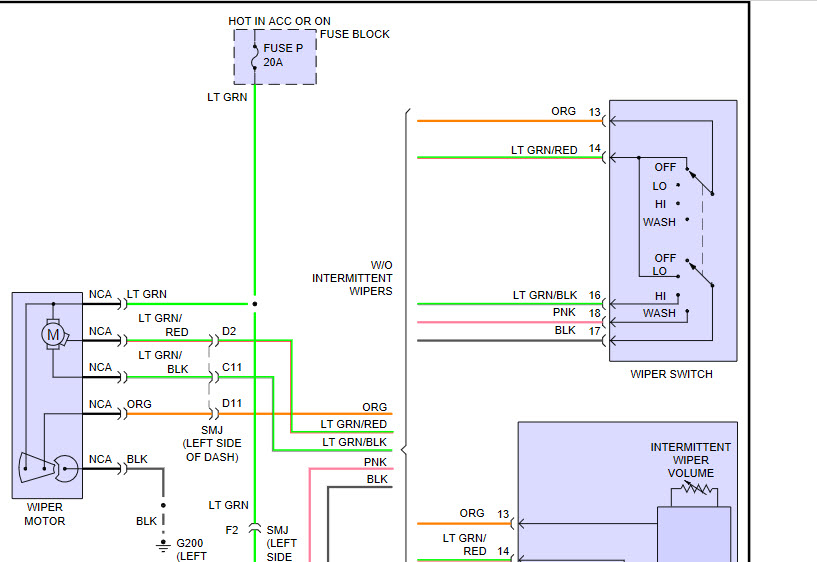Select the HI position beside pin 16
Viewport: 817px width, 562px height.
(x=660, y=296)
